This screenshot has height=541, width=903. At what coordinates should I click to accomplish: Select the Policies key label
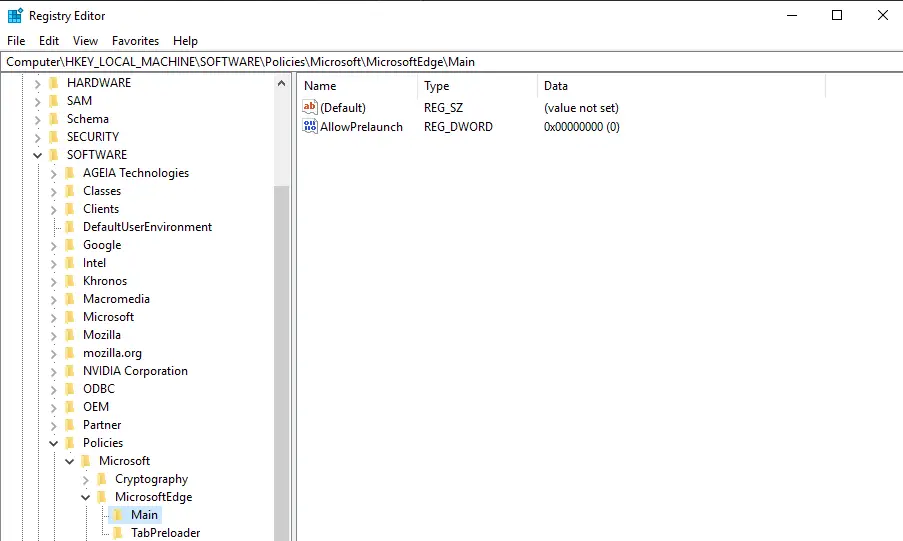(103, 442)
